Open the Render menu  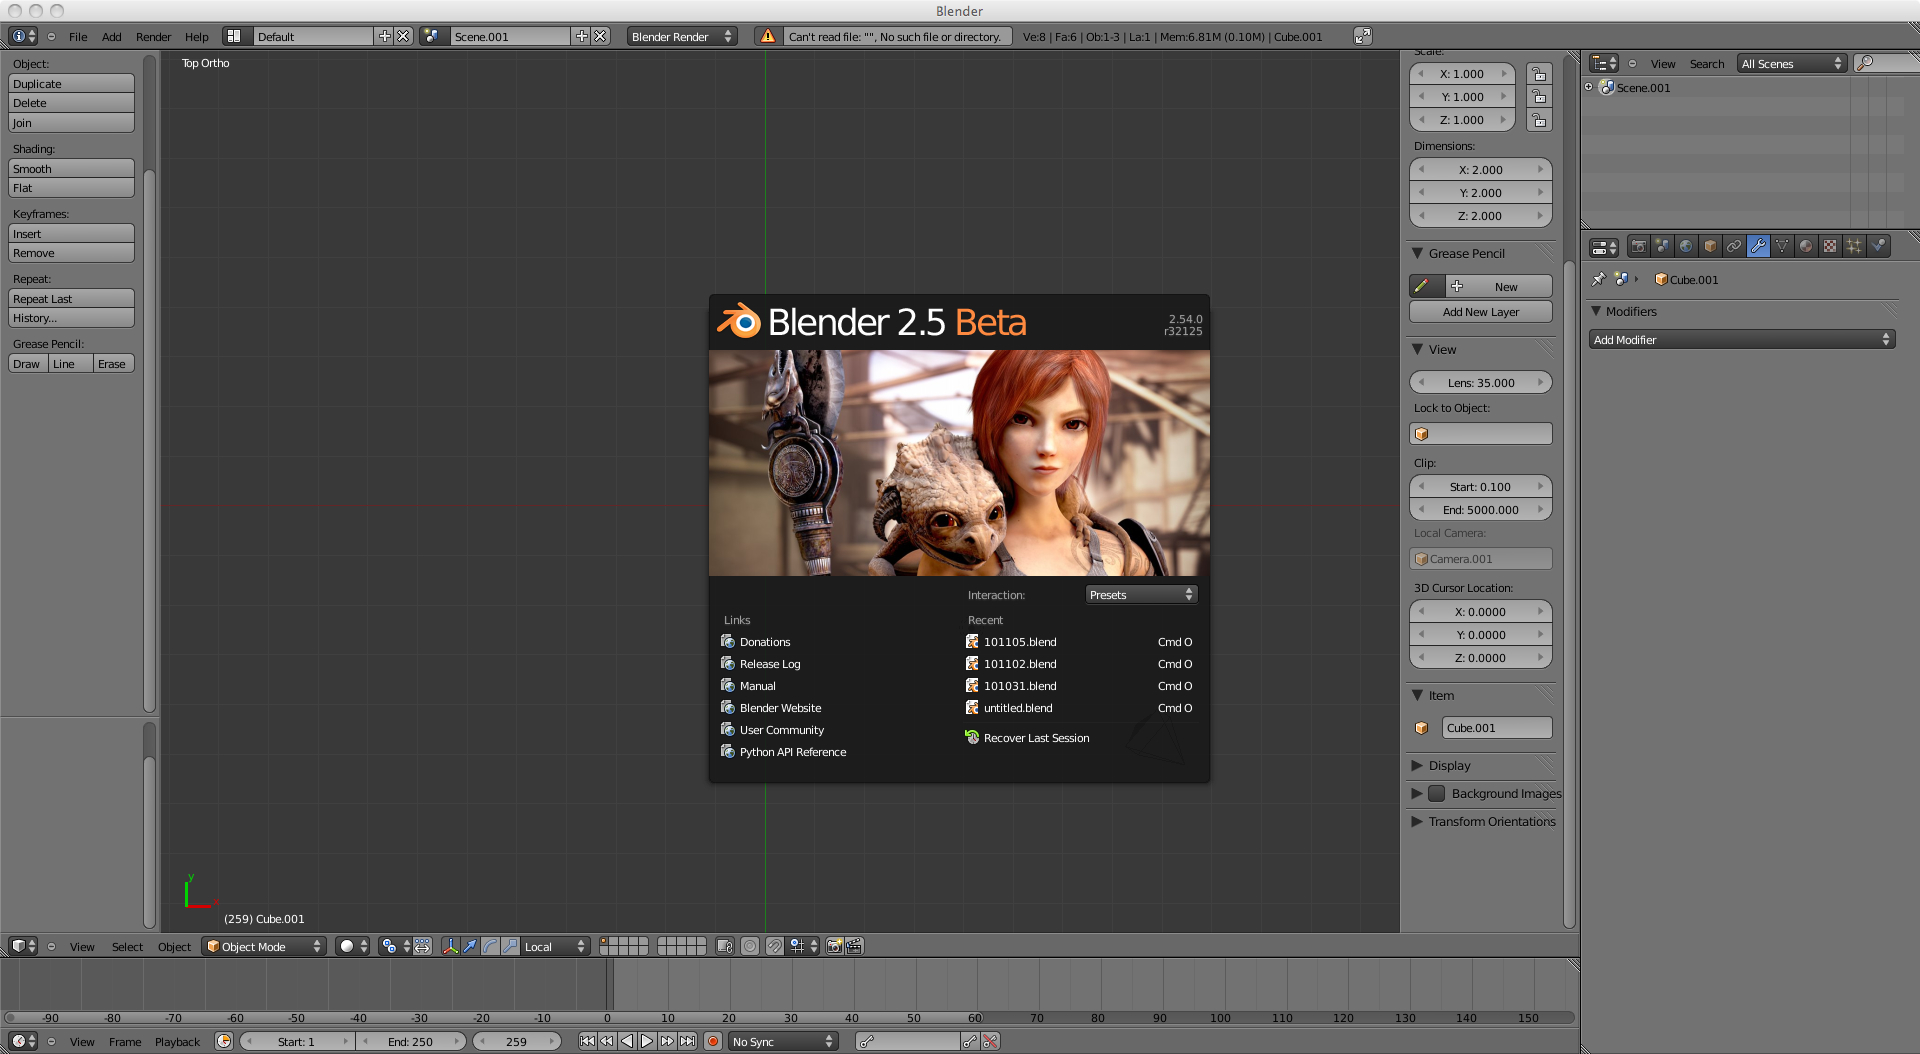coord(153,36)
